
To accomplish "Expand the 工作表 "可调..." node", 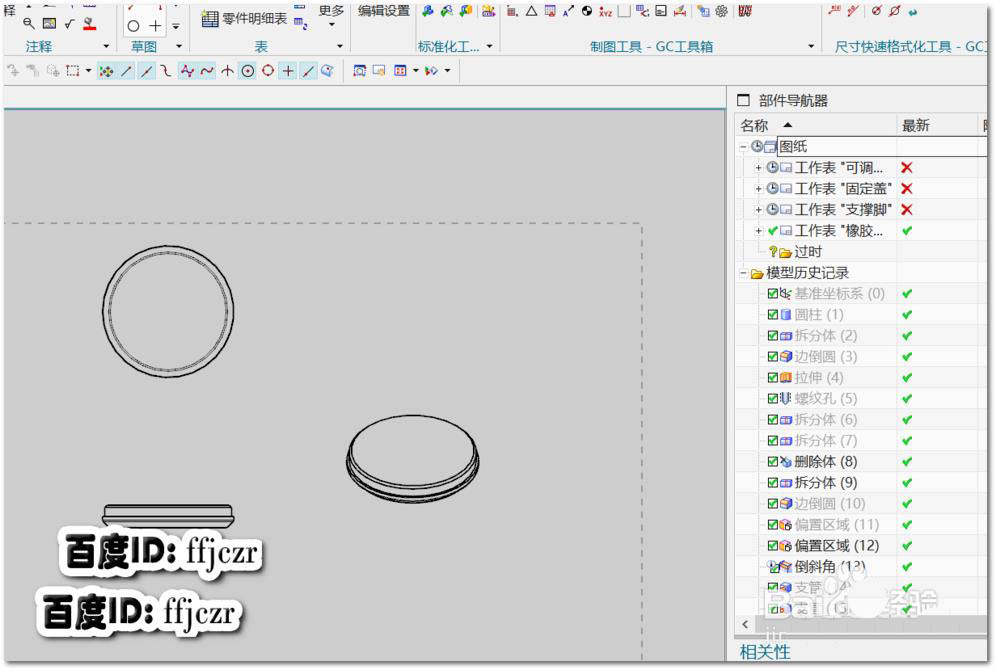I will point(758,168).
